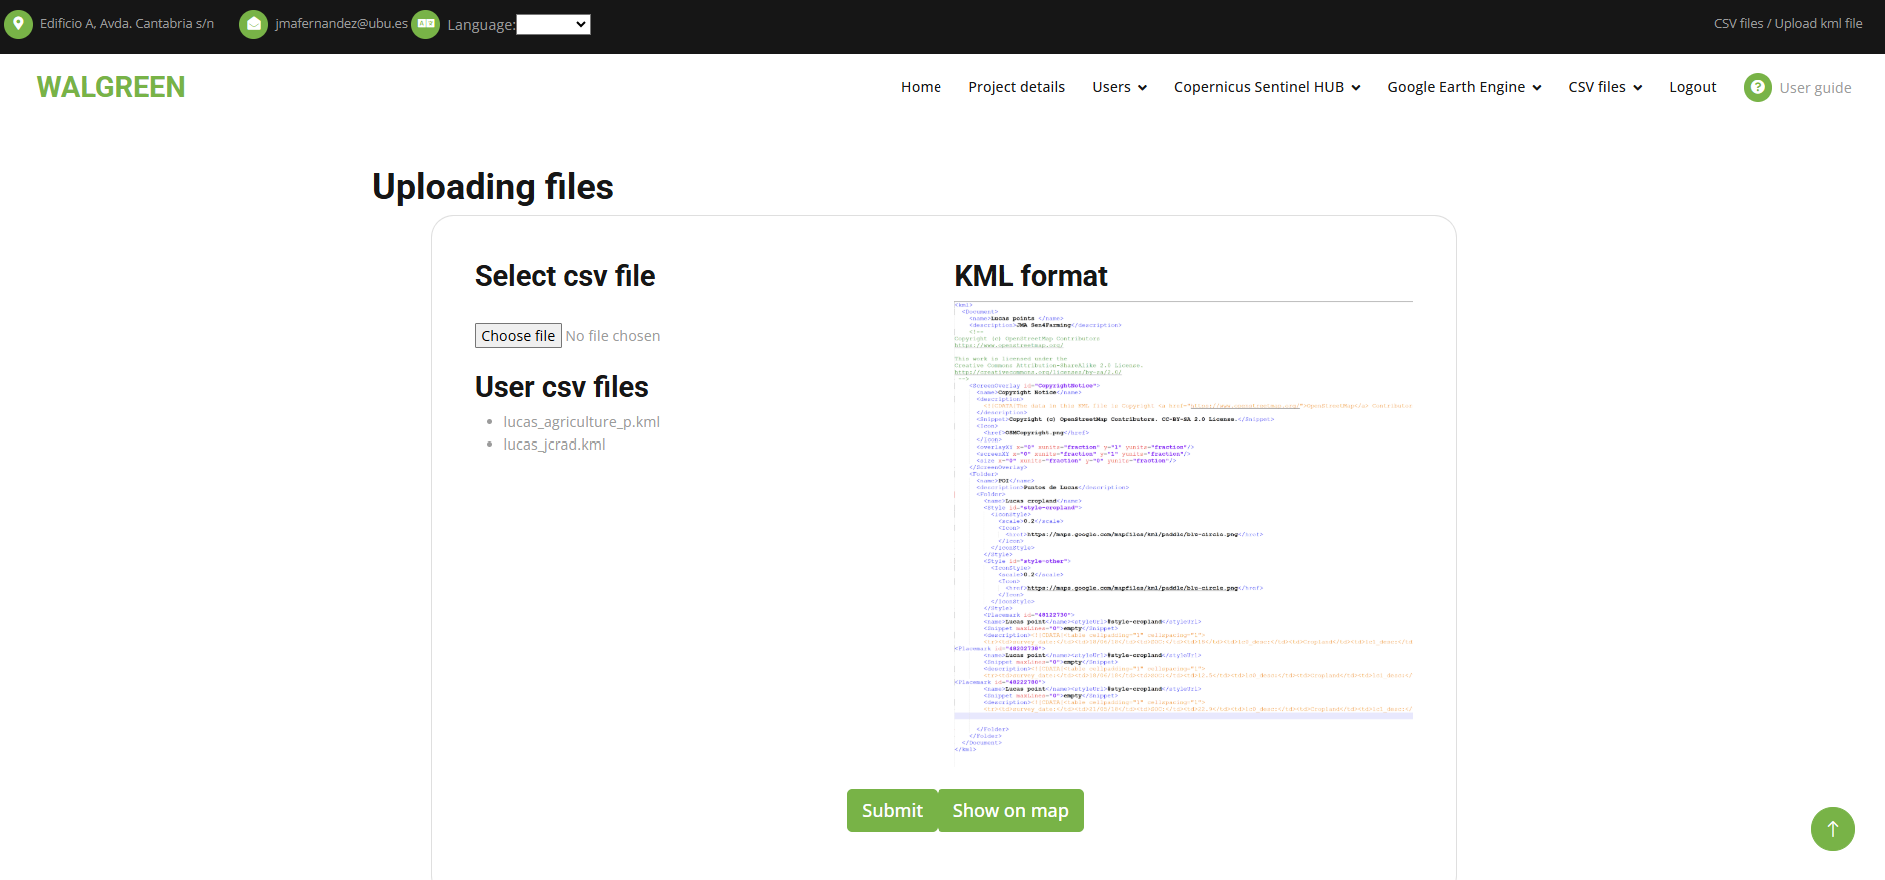Screen dimensions: 1885x880
Task: Click the Choose file button
Action: [x=518, y=336]
